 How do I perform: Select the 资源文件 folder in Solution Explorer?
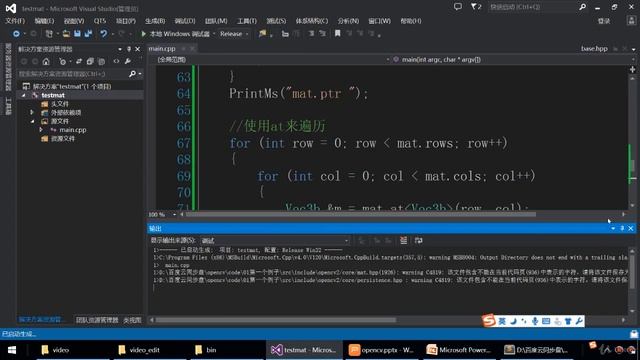[63, 138]
